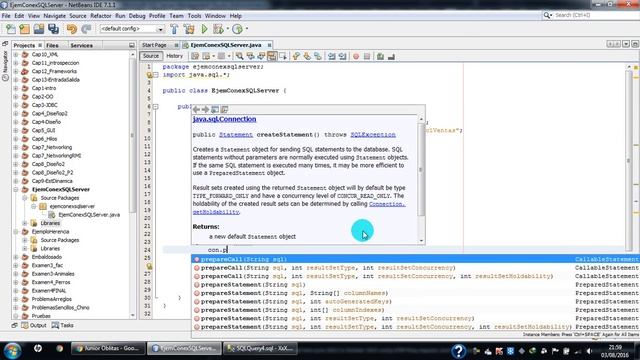Select prepareCall(String sql) highlighted completion

[416, 259]
